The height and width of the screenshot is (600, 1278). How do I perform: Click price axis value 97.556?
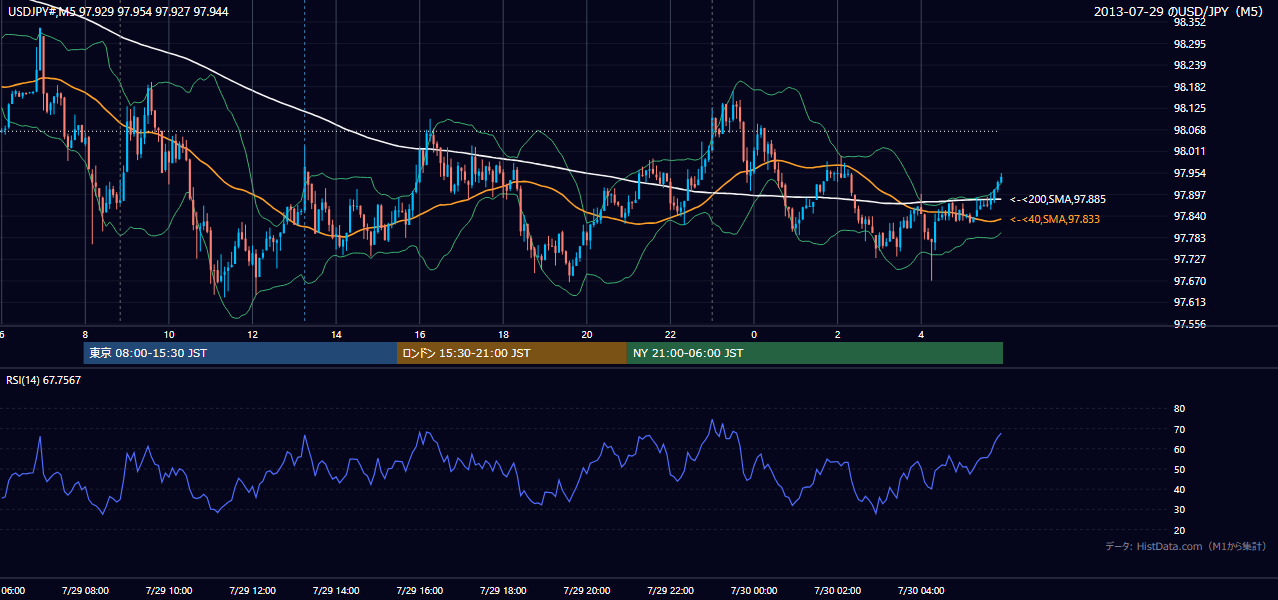(x=1190, y=324)
